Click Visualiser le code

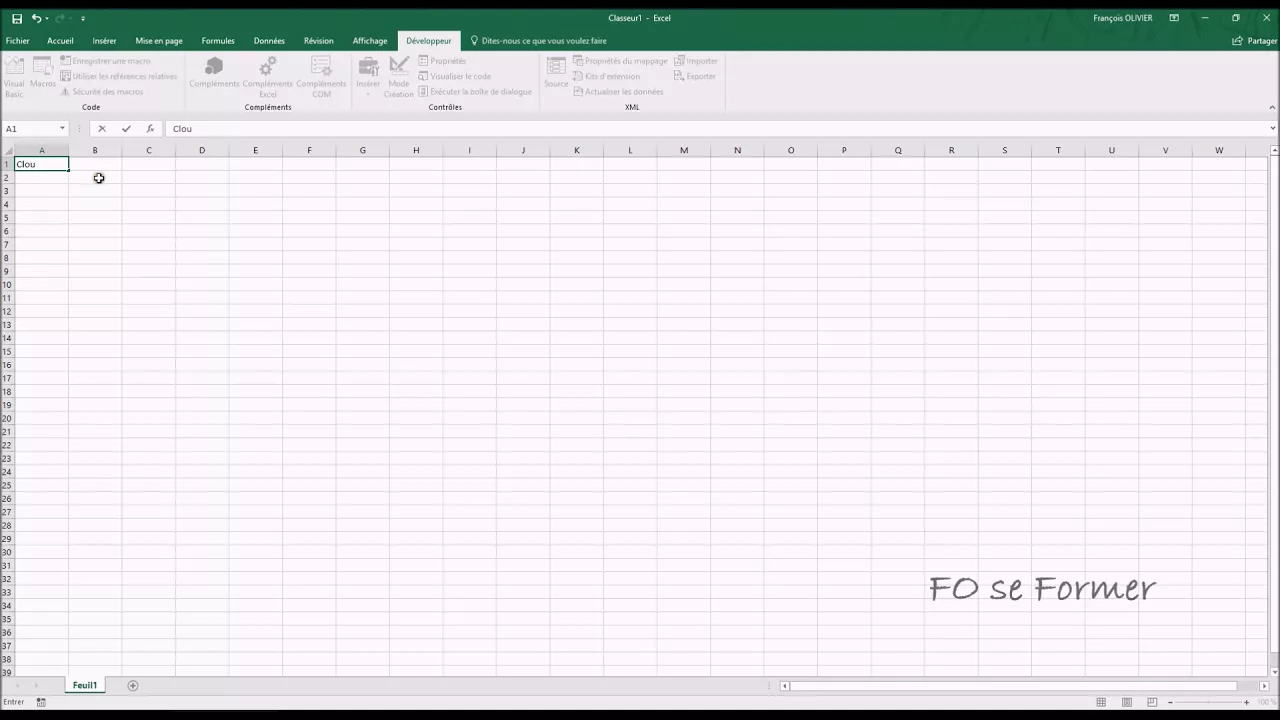tap(454, 76)
